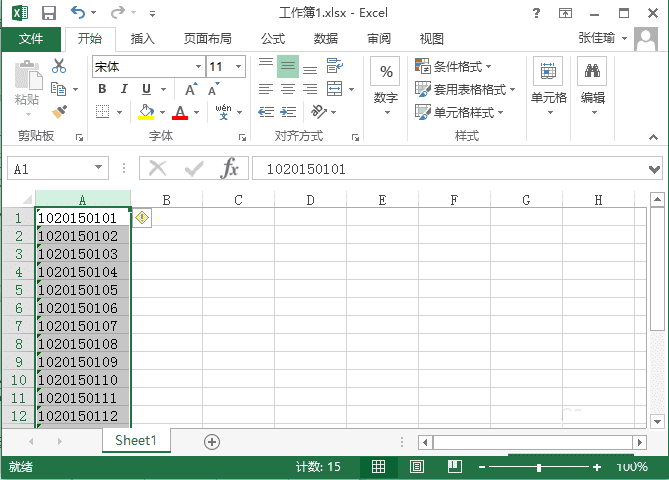The image size is (669, 480).
Task: Select middle vertical alignment
Action: coord(288,66)
